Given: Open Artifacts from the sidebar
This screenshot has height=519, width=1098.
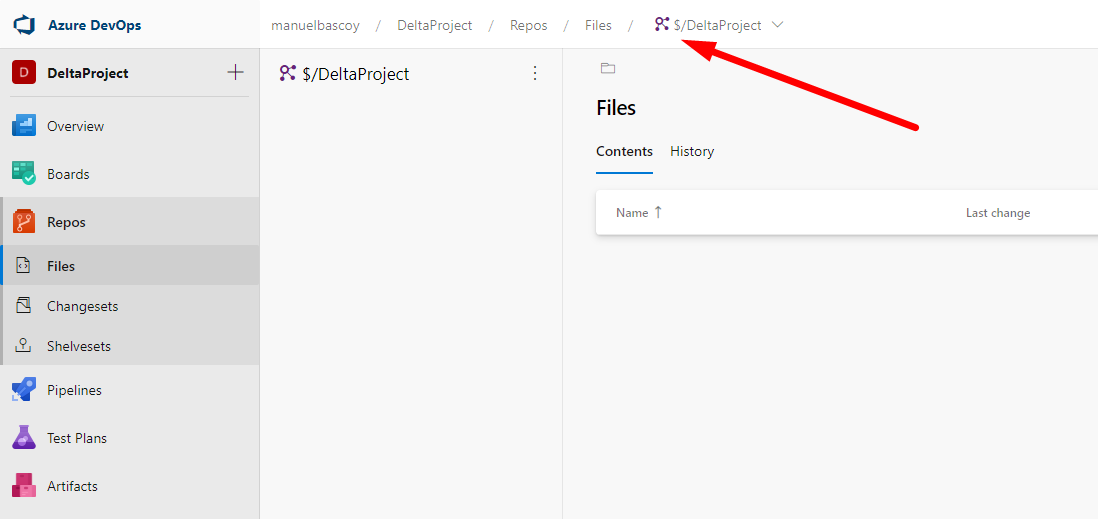Looking at the screenshot, I should pos(72,486).
